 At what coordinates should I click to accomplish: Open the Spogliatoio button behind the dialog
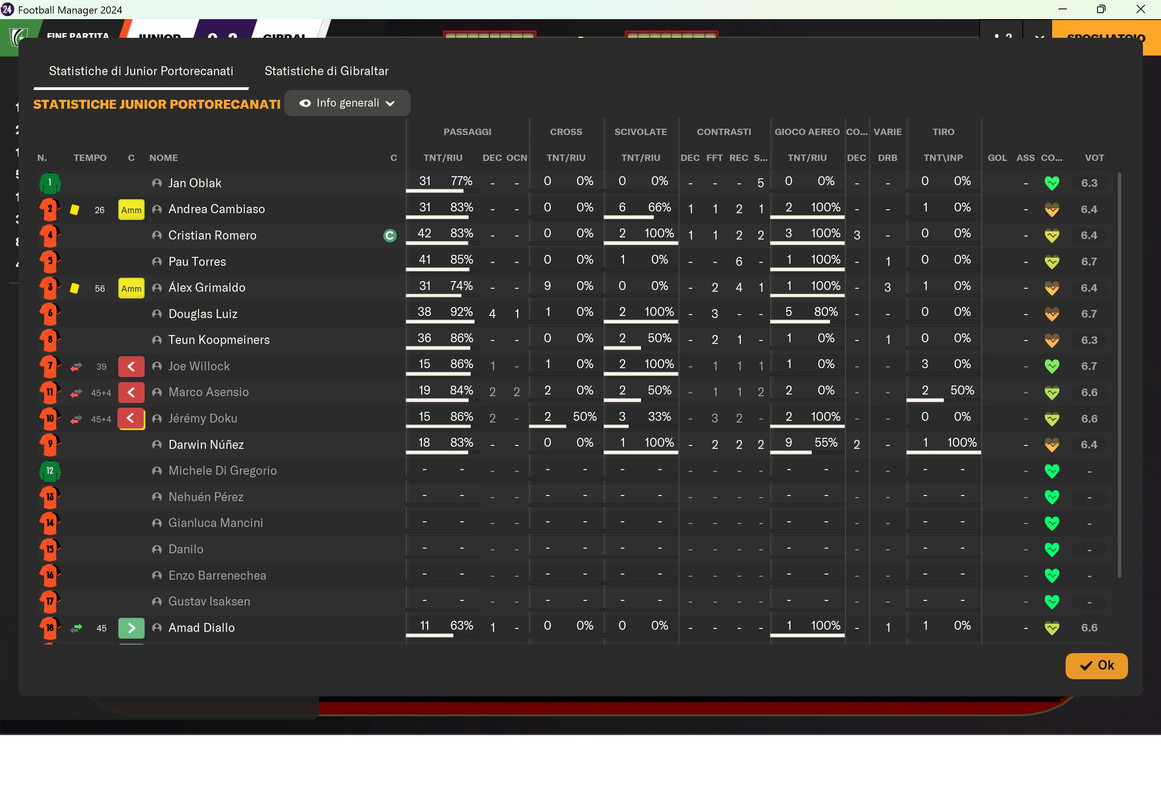click(x=1105, y=37)
